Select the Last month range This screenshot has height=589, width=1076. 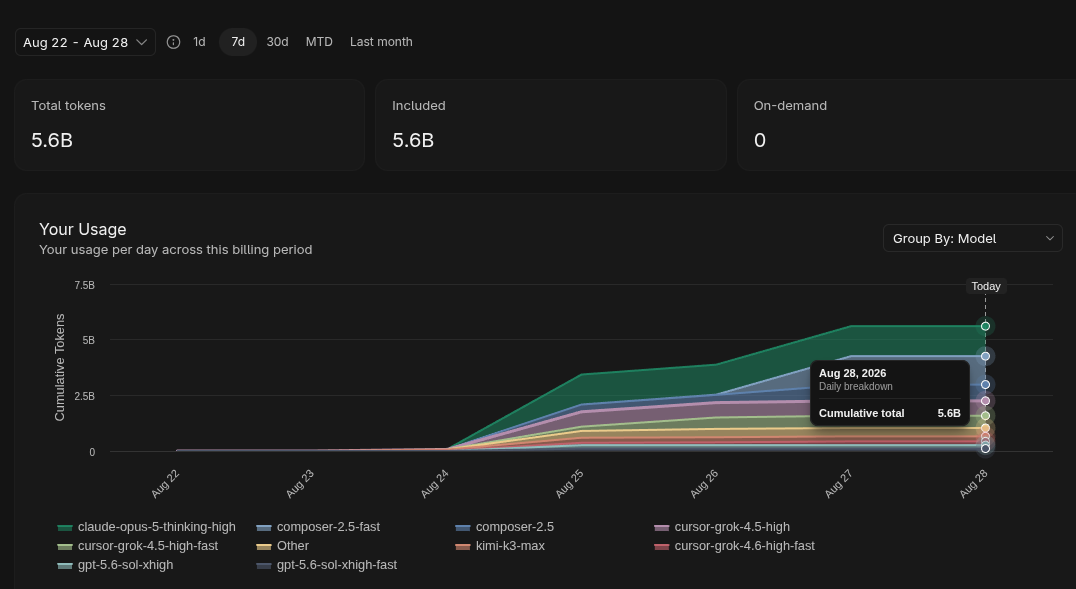click(x=381, y=42)
